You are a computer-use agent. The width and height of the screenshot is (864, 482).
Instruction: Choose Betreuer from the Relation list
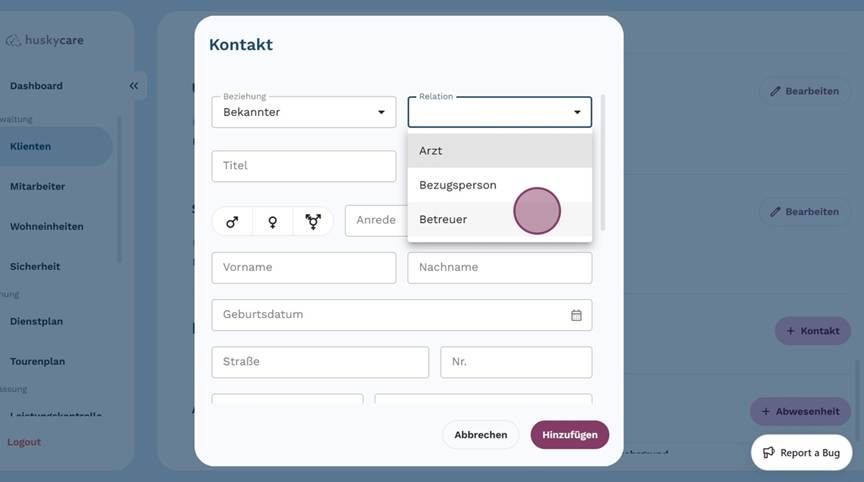(x=500, y=219)
